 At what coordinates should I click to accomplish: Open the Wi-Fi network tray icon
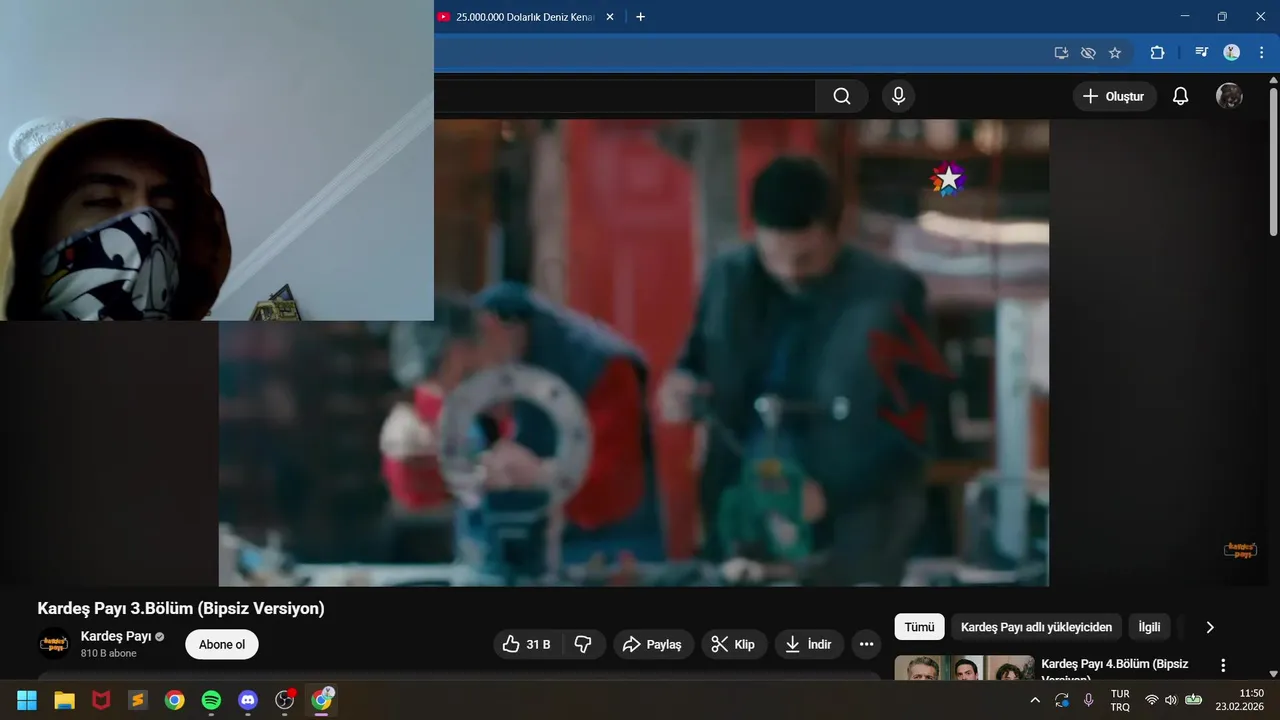1152,700
